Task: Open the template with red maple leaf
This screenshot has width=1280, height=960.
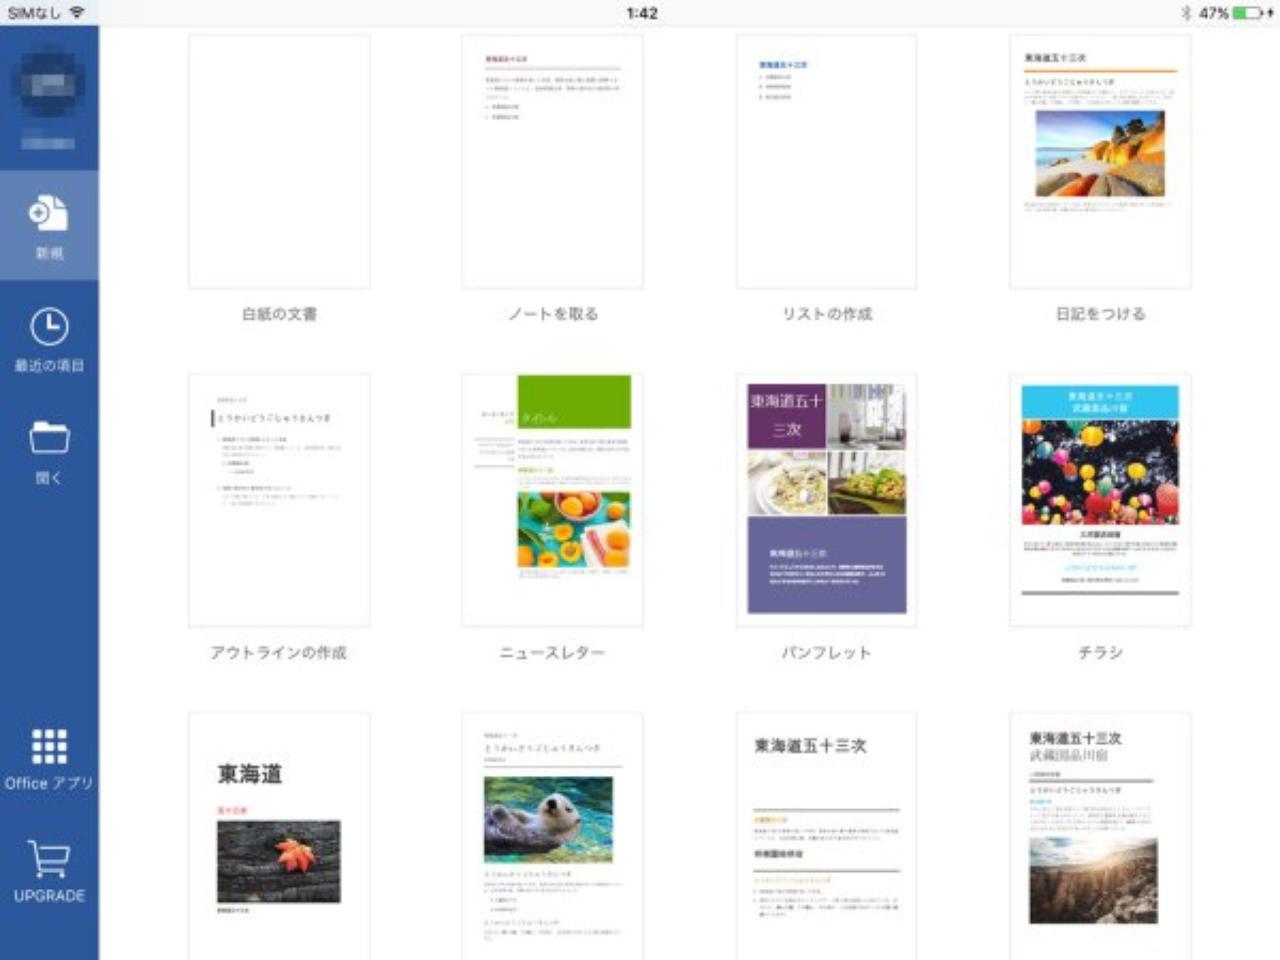Action: coord(279,836)
